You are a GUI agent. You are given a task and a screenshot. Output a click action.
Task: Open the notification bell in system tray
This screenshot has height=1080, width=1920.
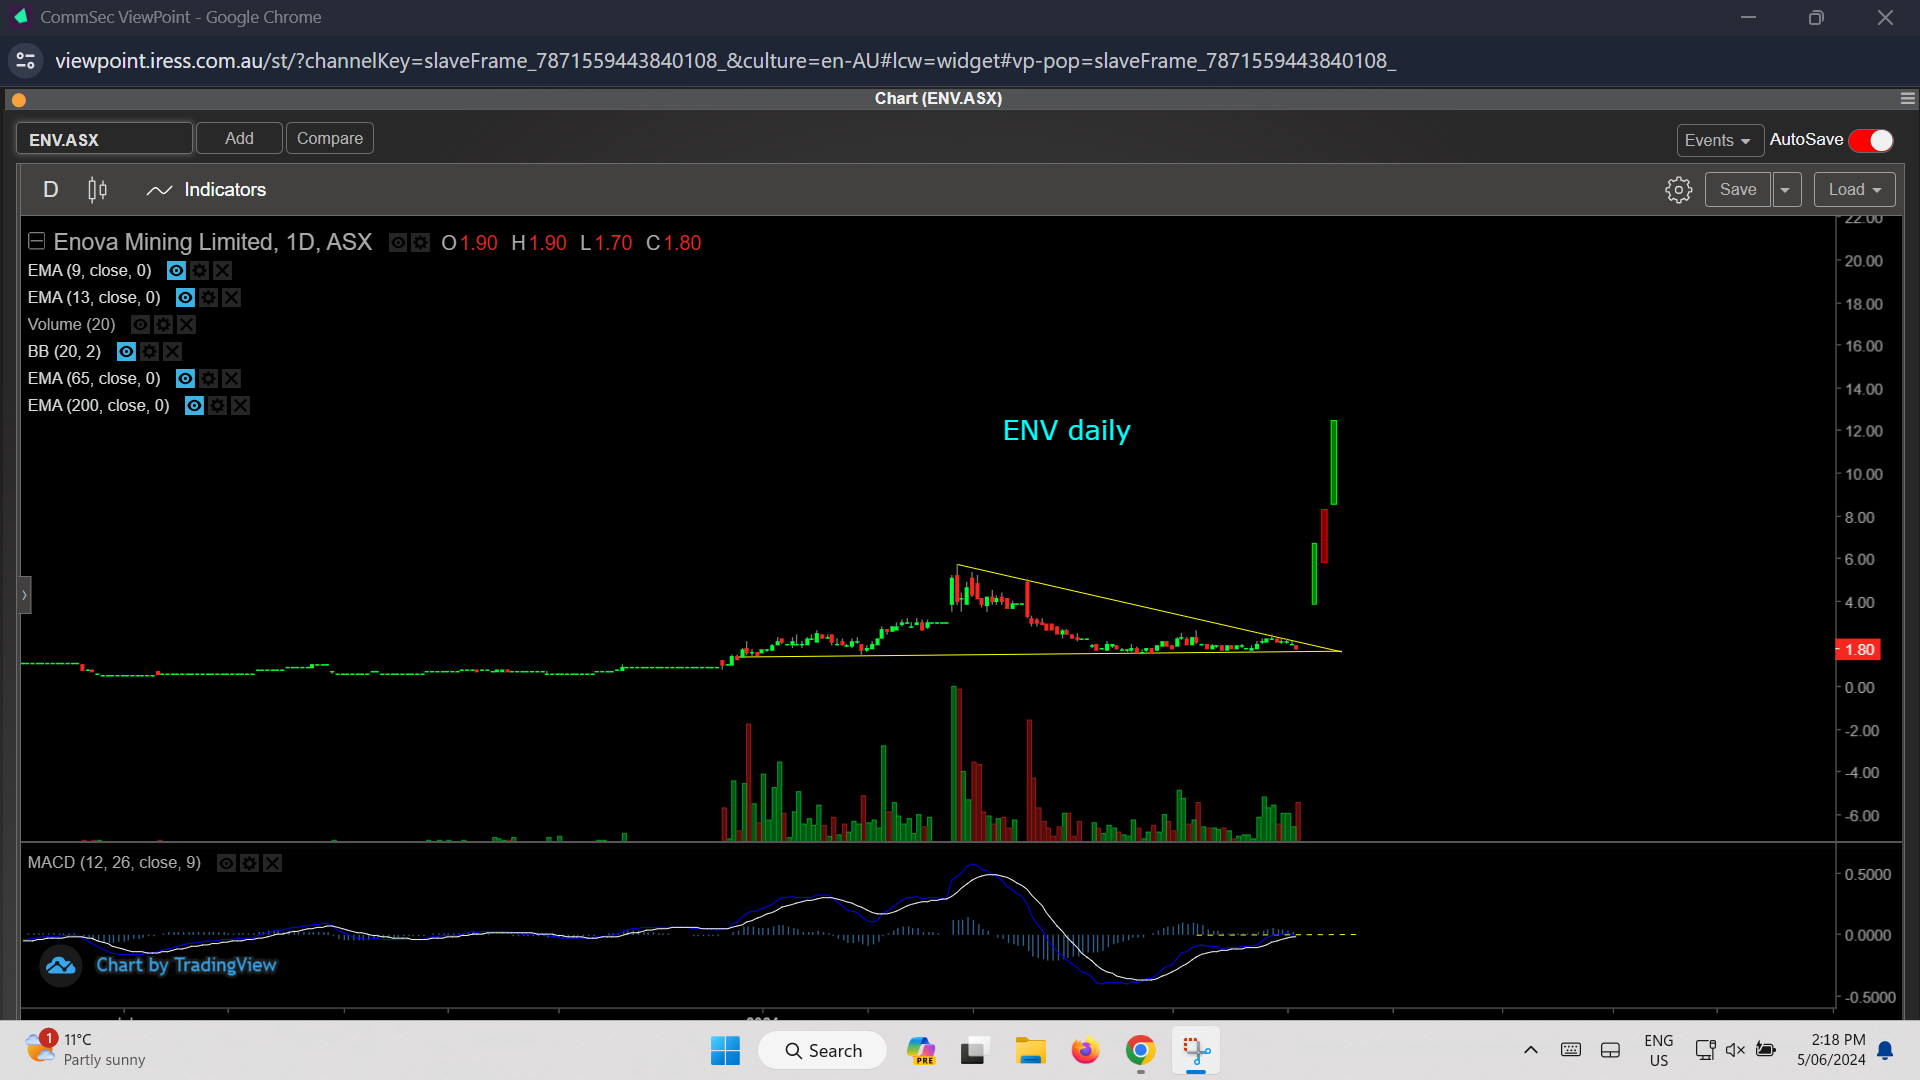pyautogui.click(x=1885, y=1050)
